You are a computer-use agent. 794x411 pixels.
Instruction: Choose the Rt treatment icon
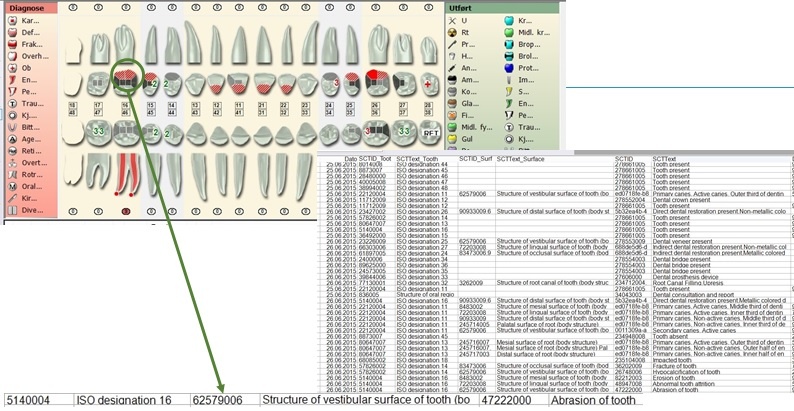pyautogui.click(x=453, y=32)
